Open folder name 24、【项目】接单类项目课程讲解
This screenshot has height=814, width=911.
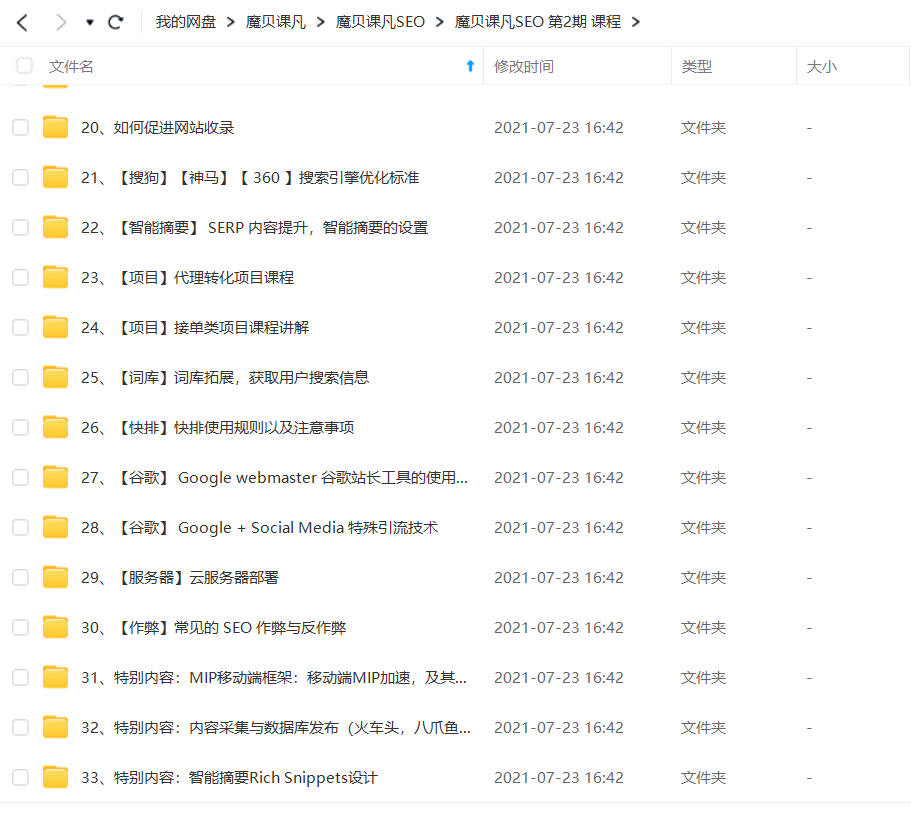(x=195, y=327)
